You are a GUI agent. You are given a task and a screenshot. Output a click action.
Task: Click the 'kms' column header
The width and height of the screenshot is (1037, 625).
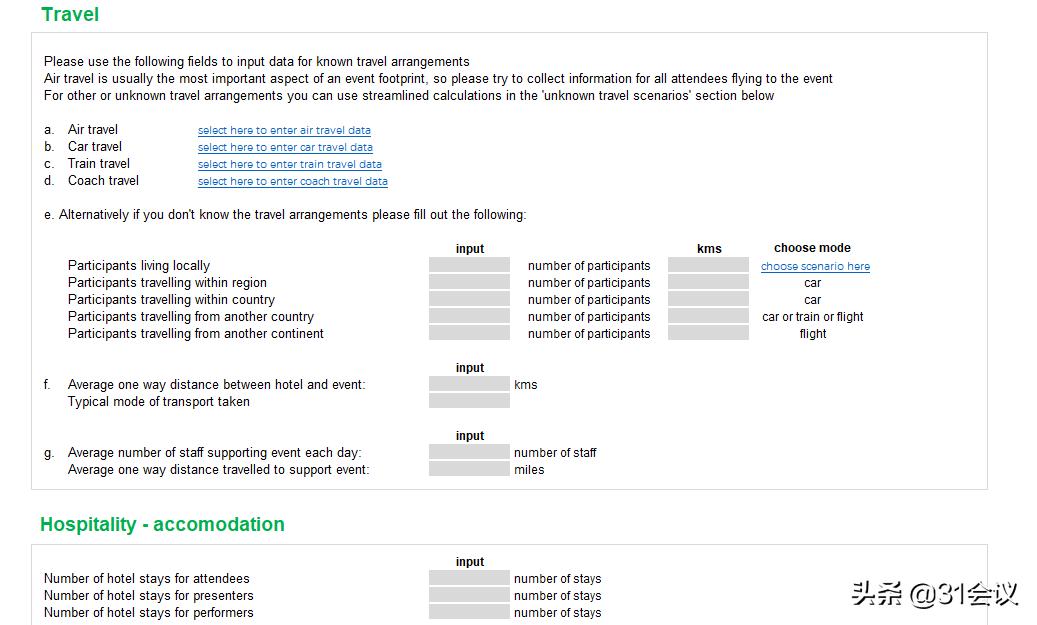click(x=709, y=249)
